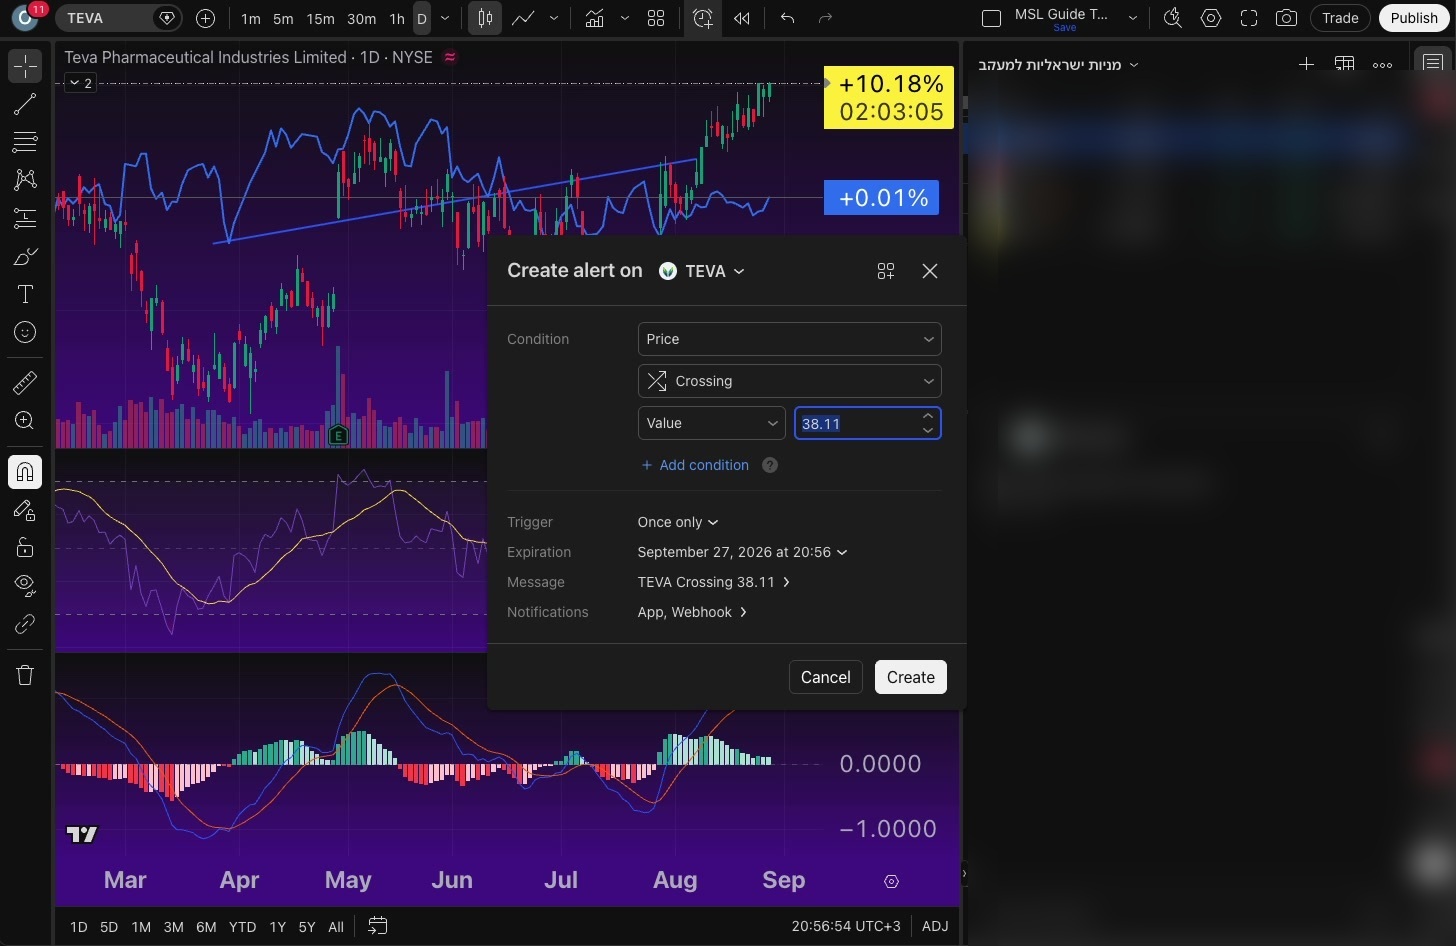Open the Crossing condition type dropdown
Viewport: 1456px width, 946px height.
[789, 381]
